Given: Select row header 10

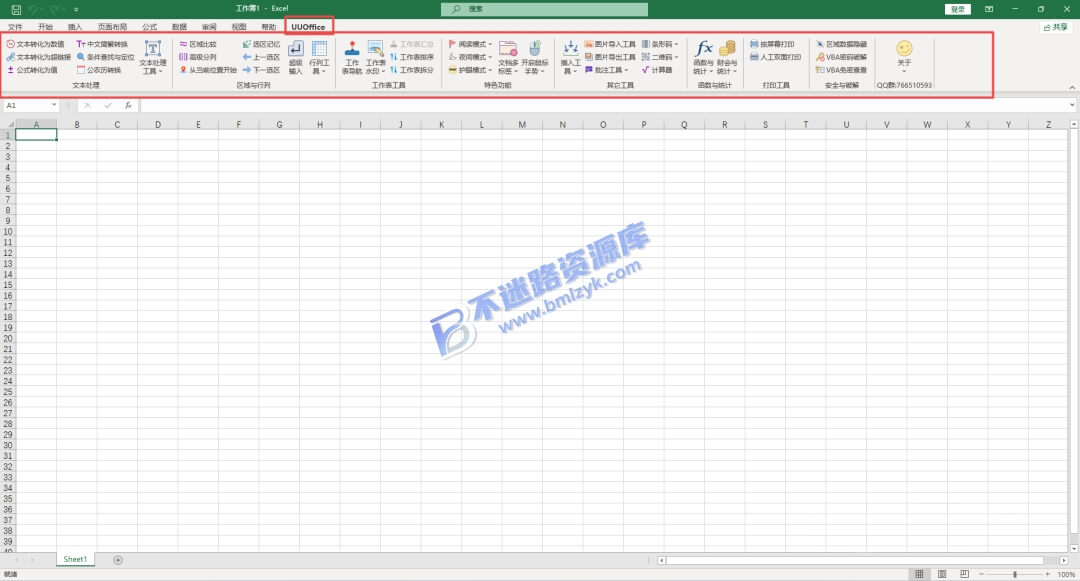Looking at the screenshot, I should point(8,231).
